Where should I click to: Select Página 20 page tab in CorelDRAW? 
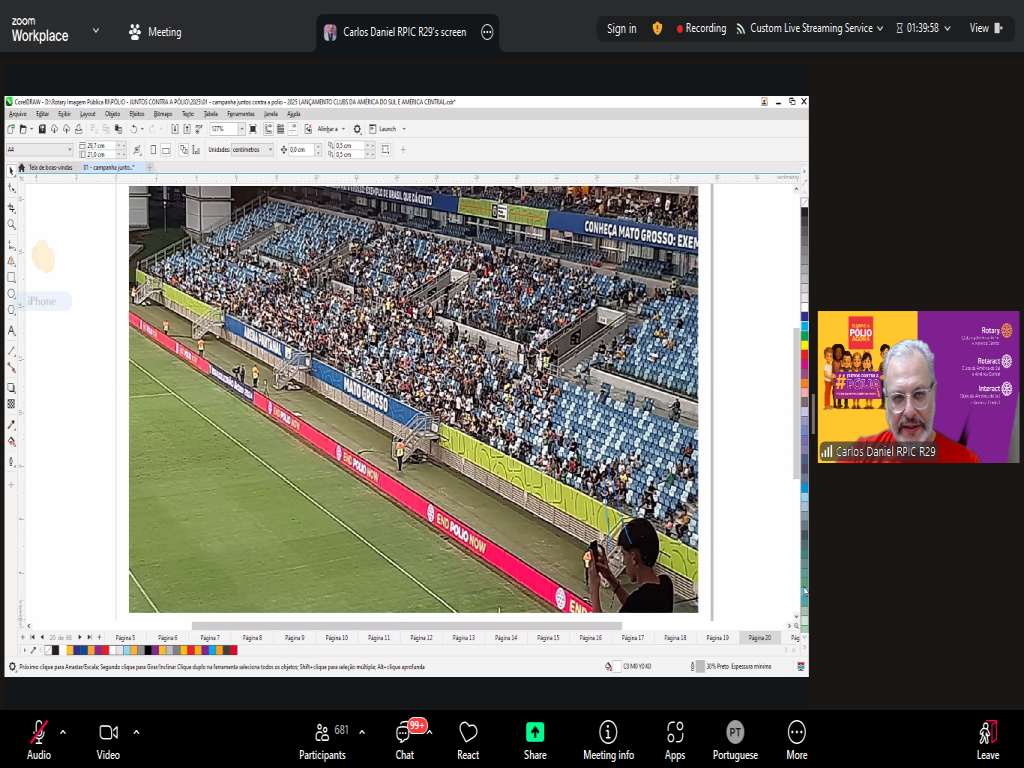[x=759, y=637]
